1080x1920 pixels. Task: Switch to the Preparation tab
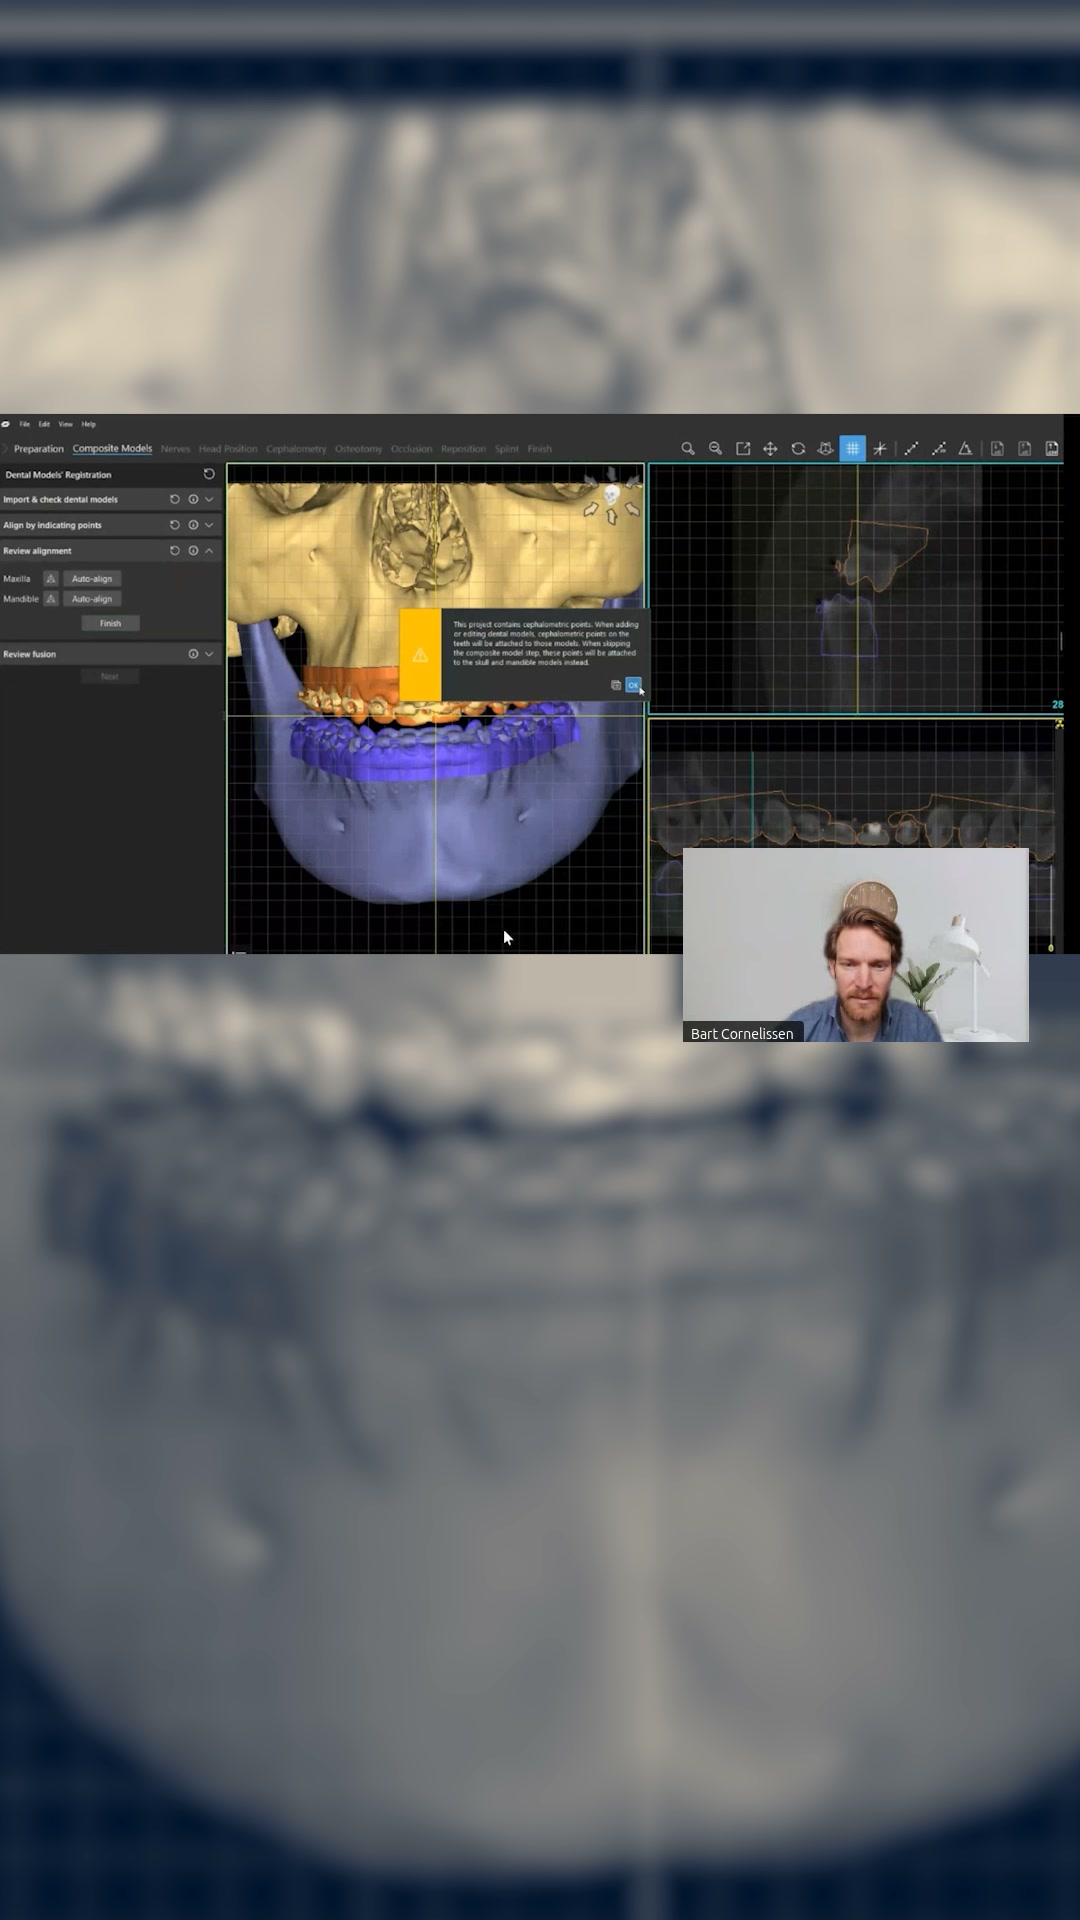point(39,449)
